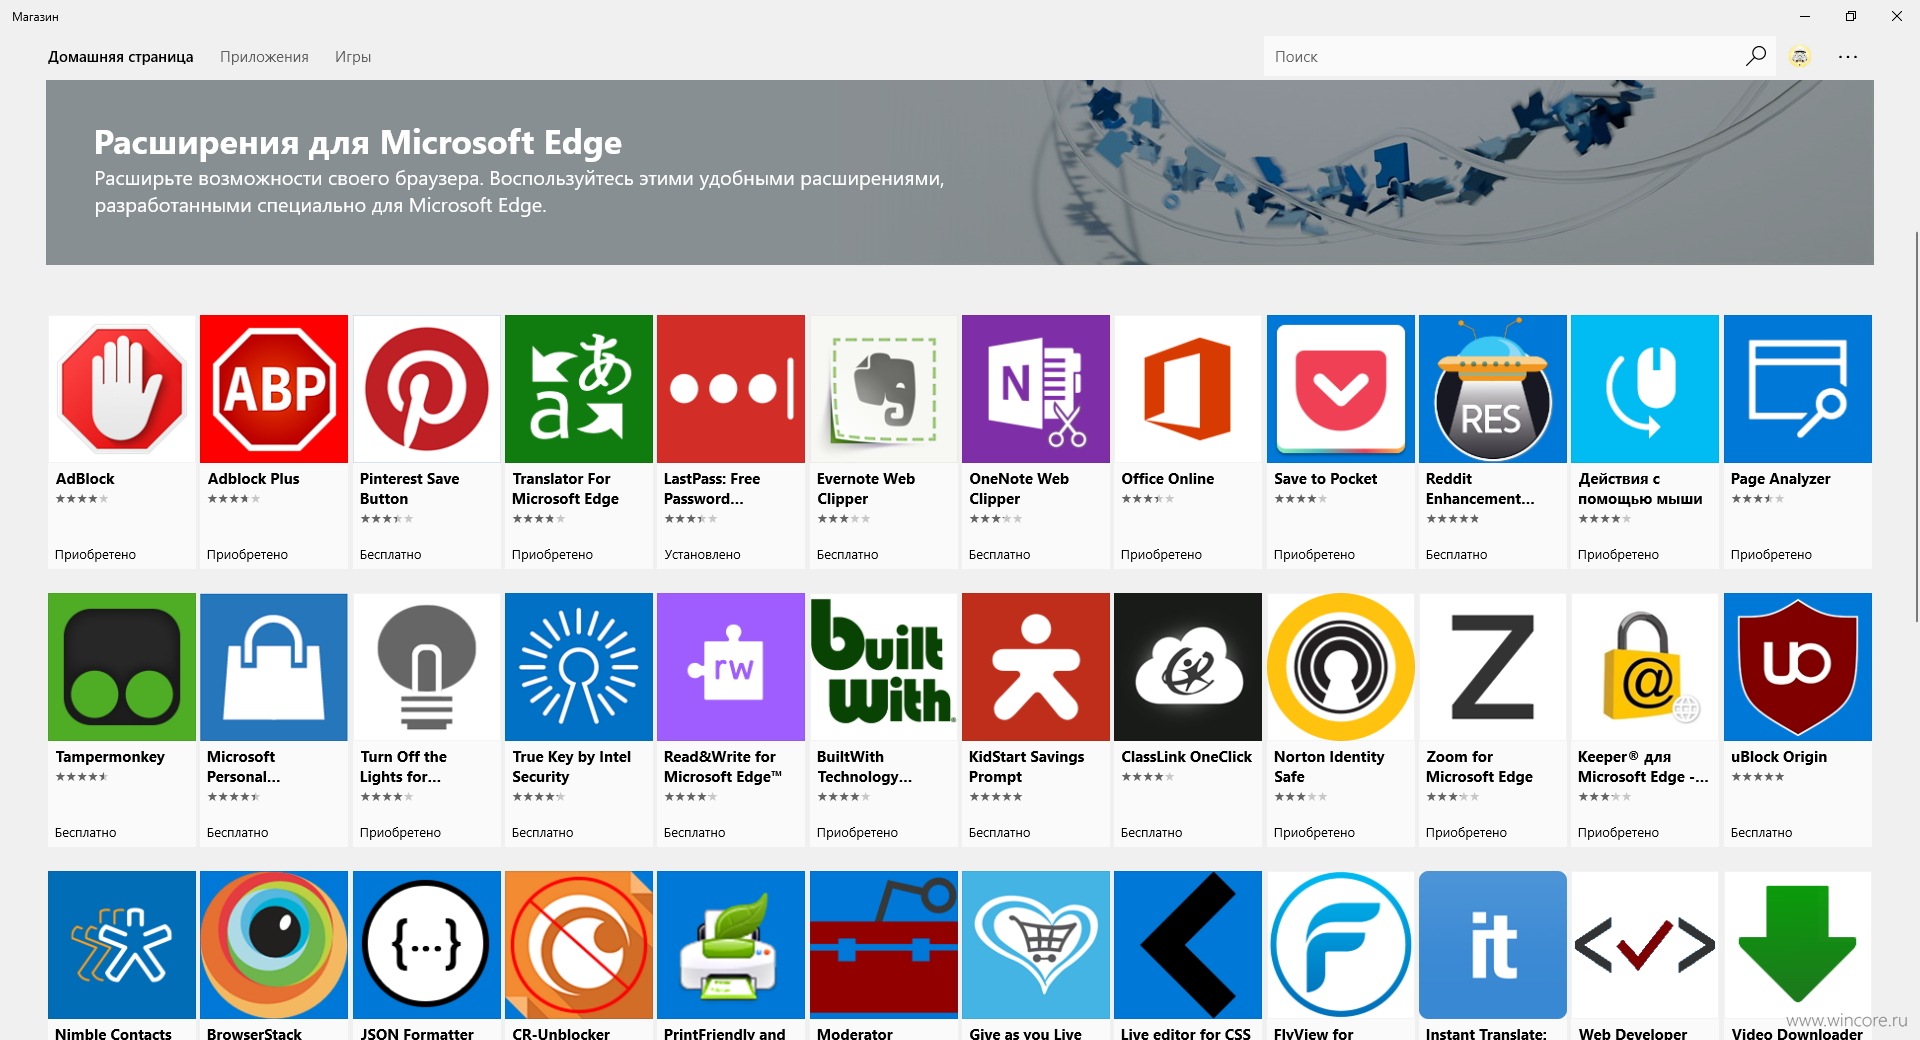Open the Office Online title link
The image size is (1920, 1040).
(x=1167, y=479)
